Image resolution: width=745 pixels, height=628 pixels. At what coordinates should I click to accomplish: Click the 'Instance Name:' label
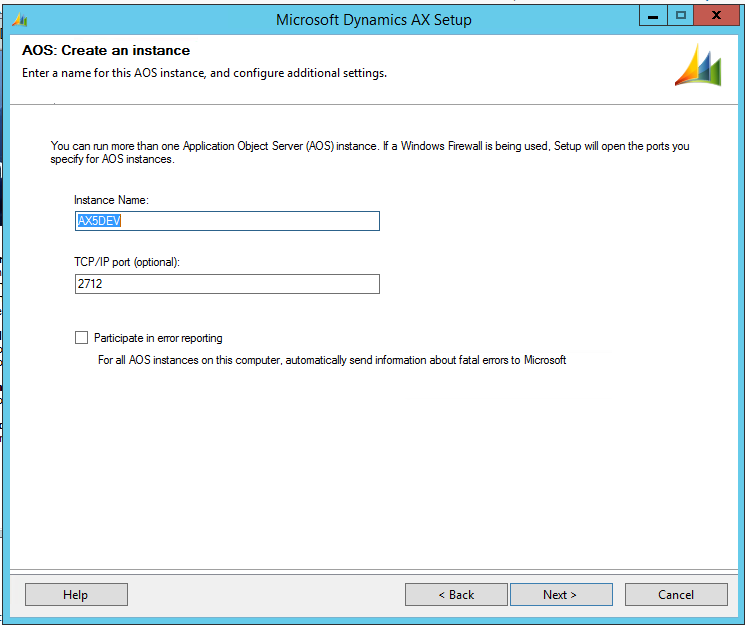111,200
